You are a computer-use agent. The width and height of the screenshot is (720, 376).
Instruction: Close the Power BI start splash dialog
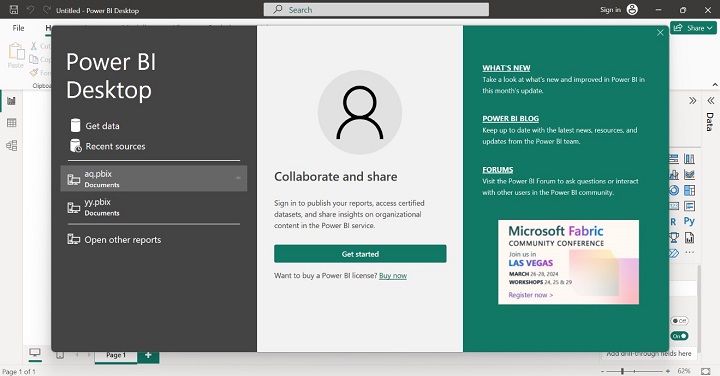coord(660,33)
